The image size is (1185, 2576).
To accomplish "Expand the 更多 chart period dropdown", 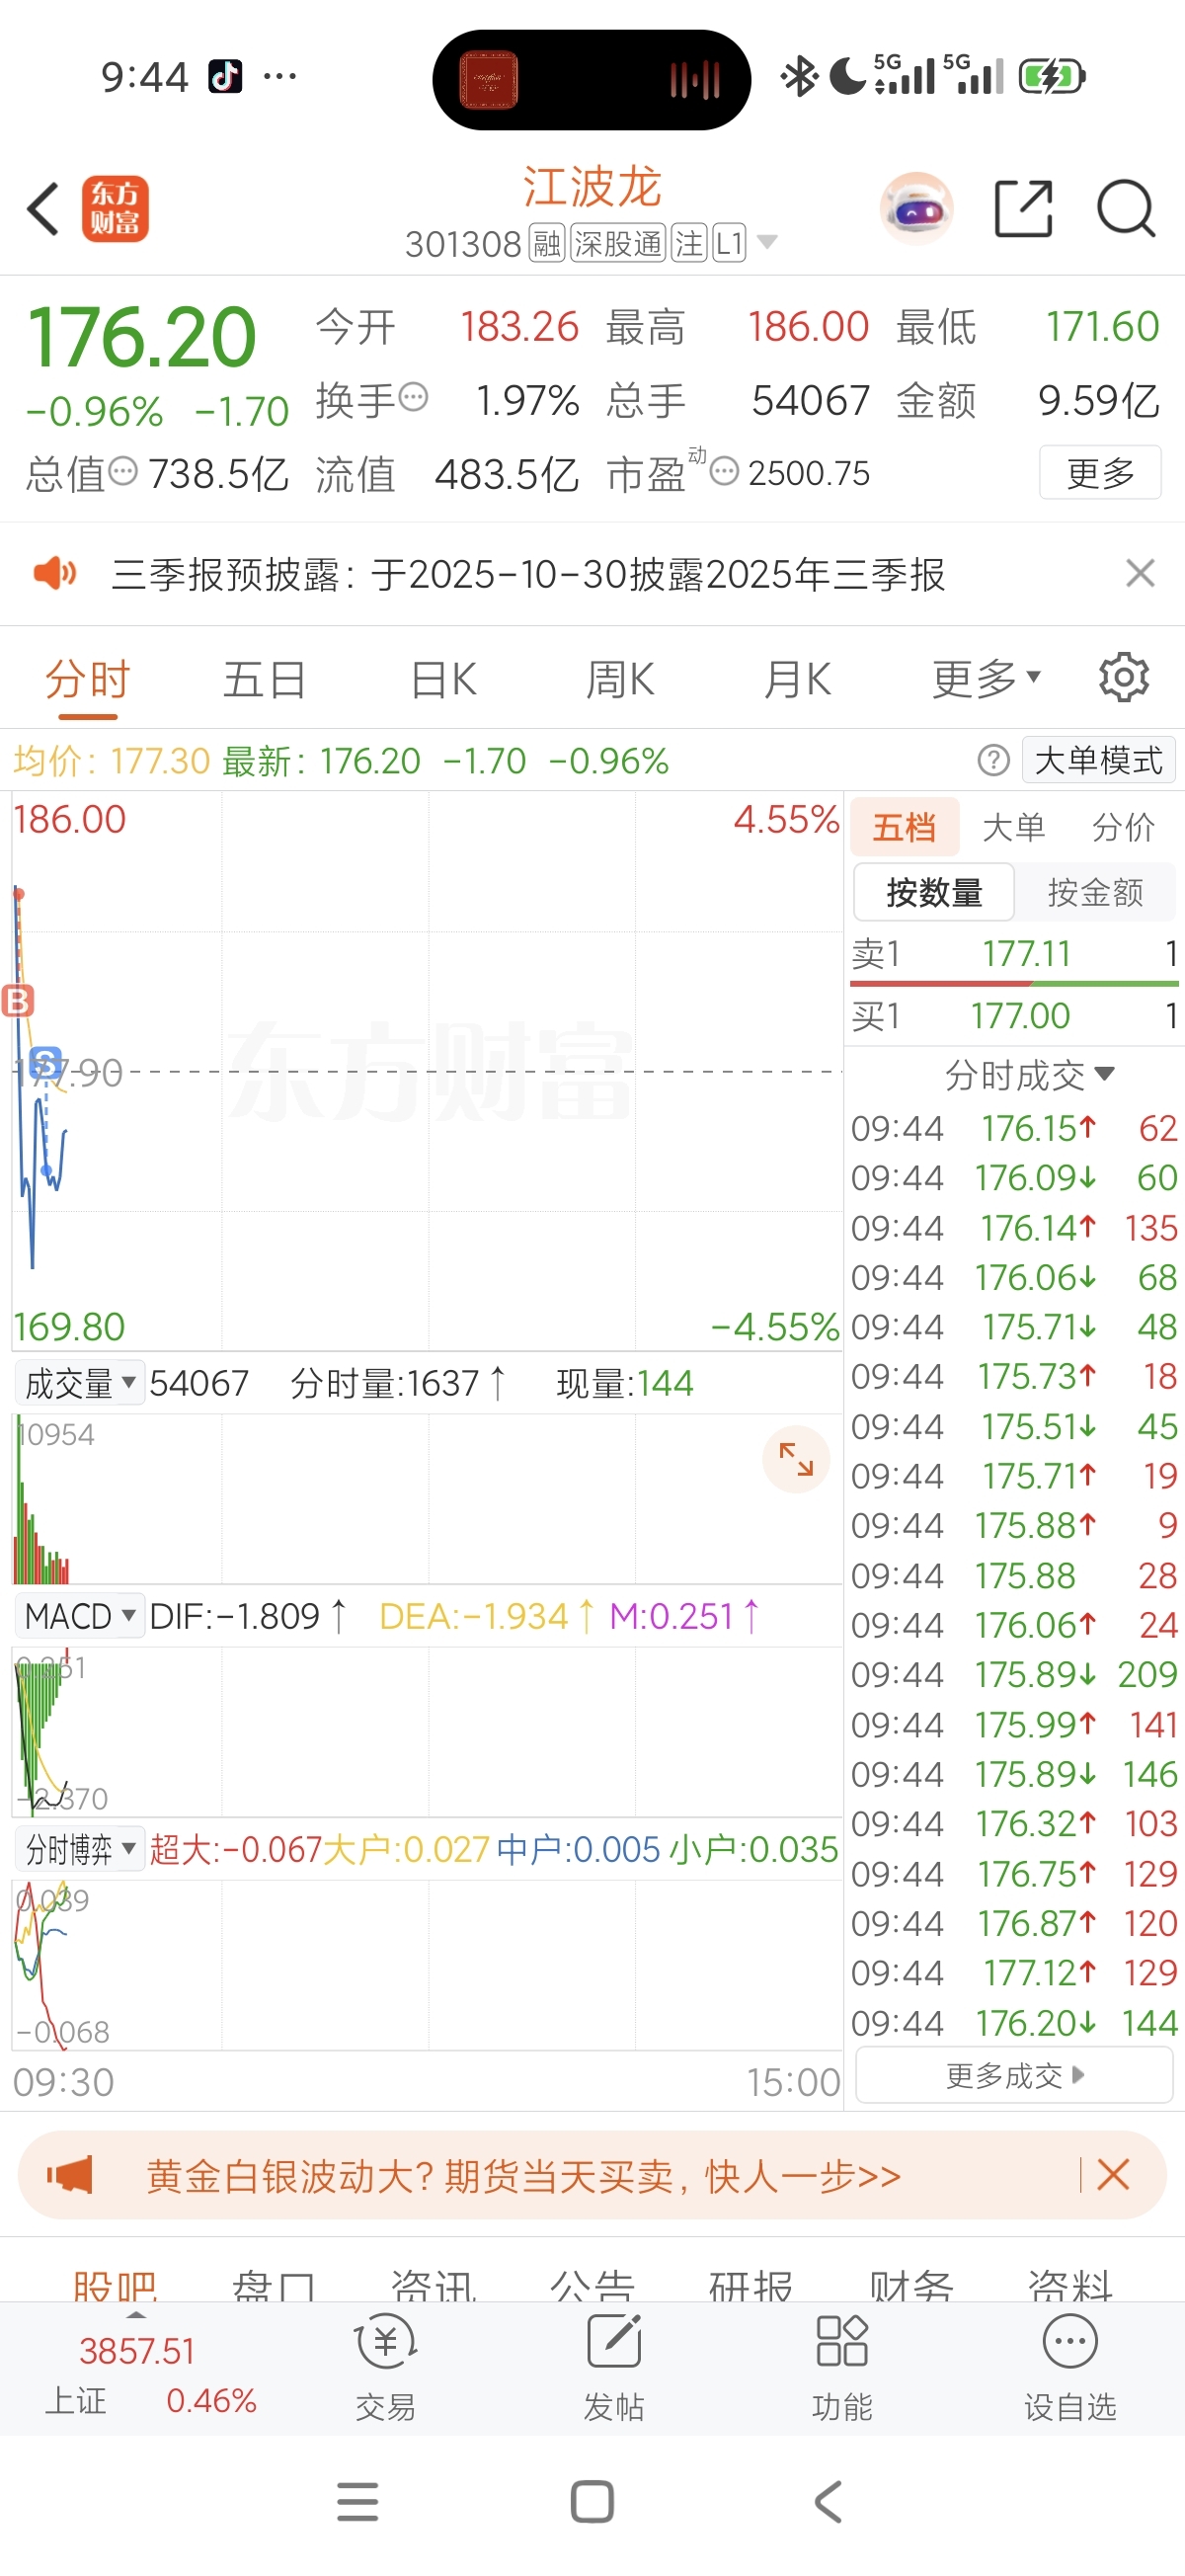I will pos(986,680).
